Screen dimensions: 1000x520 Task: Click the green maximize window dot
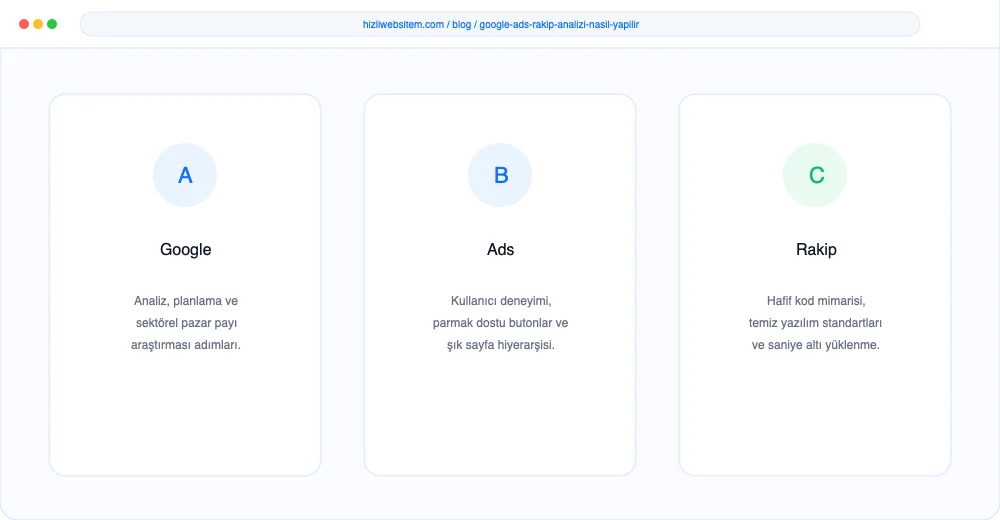[x=52, y=24]
